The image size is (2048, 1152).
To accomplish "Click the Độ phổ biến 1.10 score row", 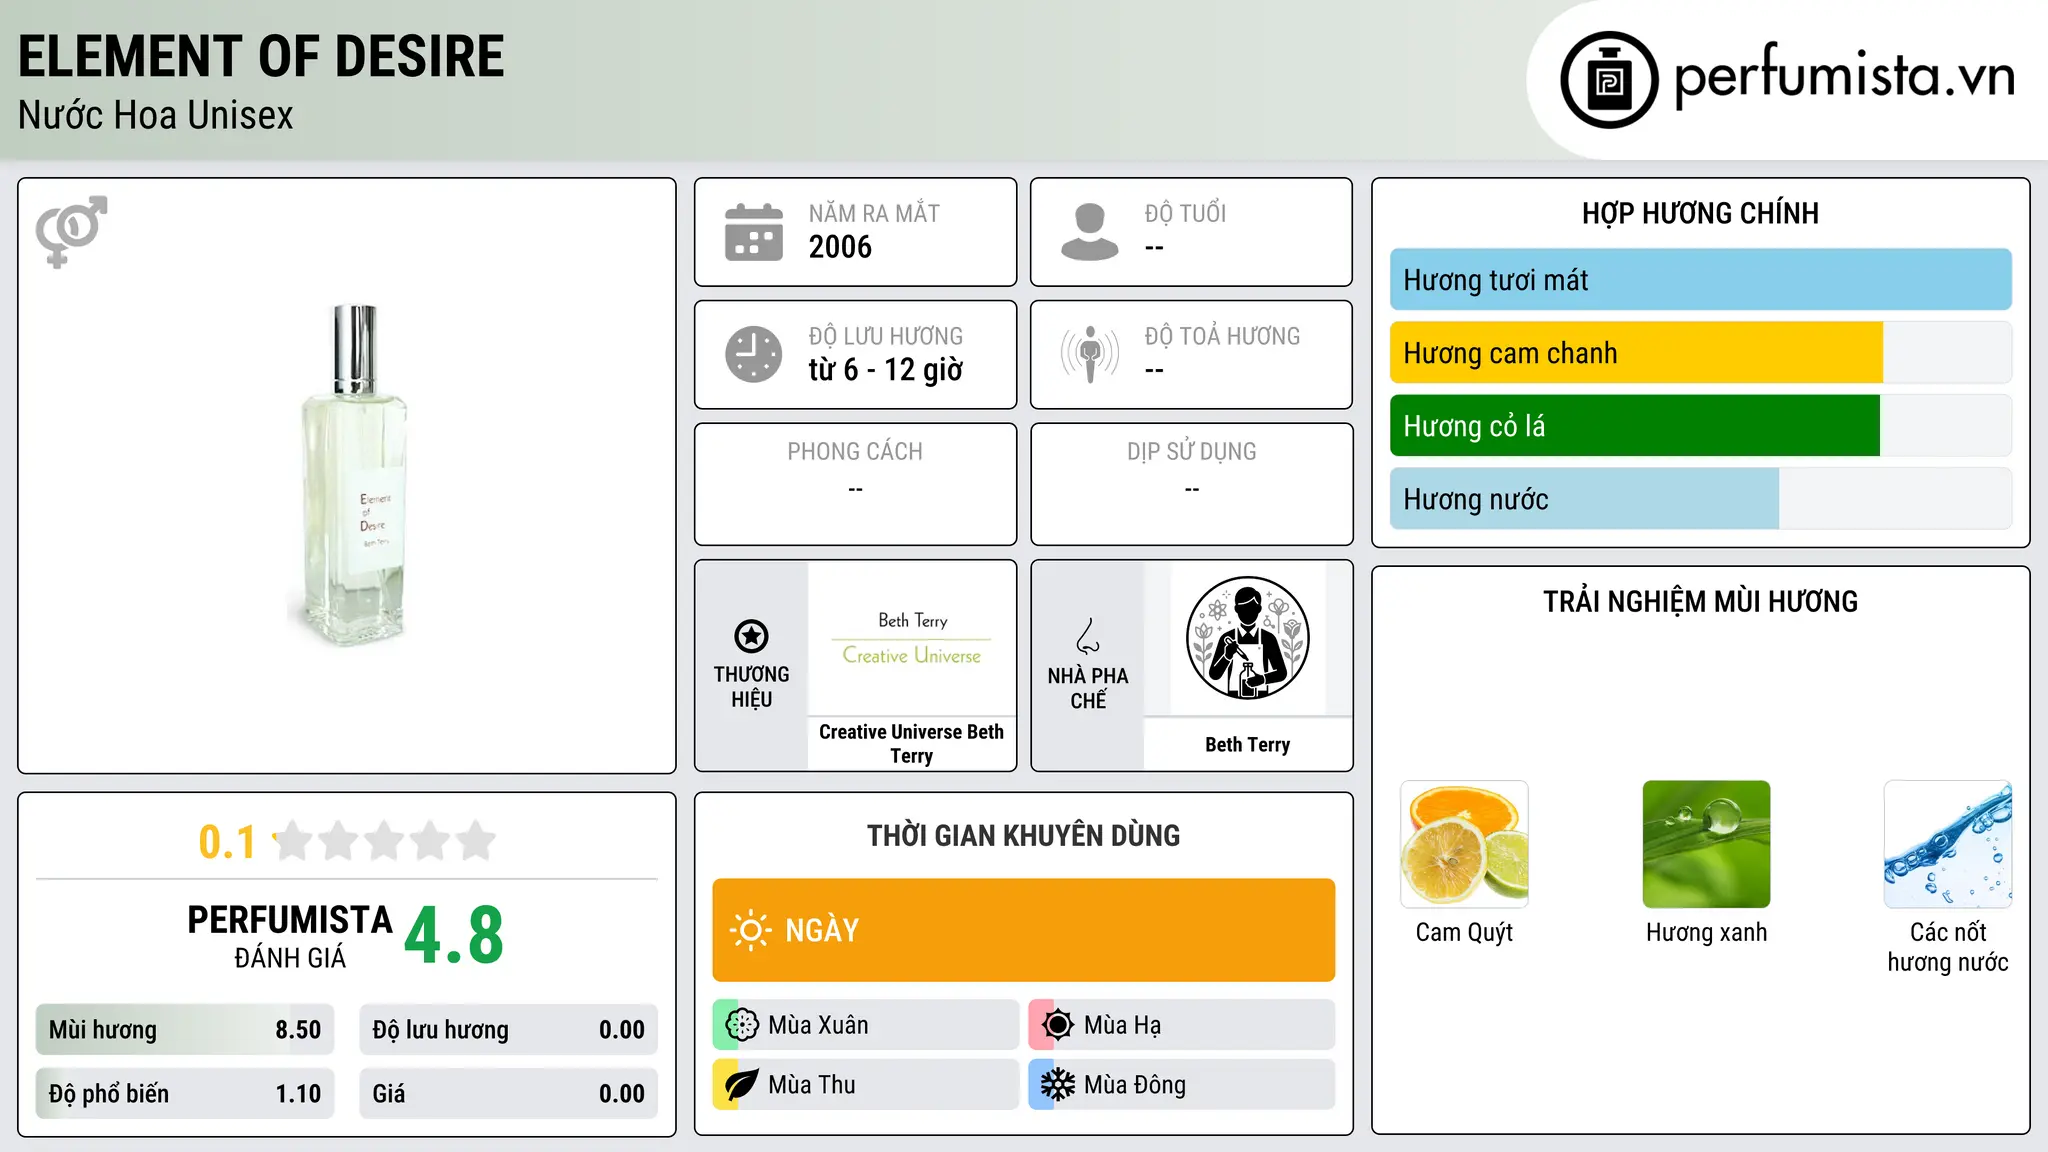I will click(x=185, y=1094).
